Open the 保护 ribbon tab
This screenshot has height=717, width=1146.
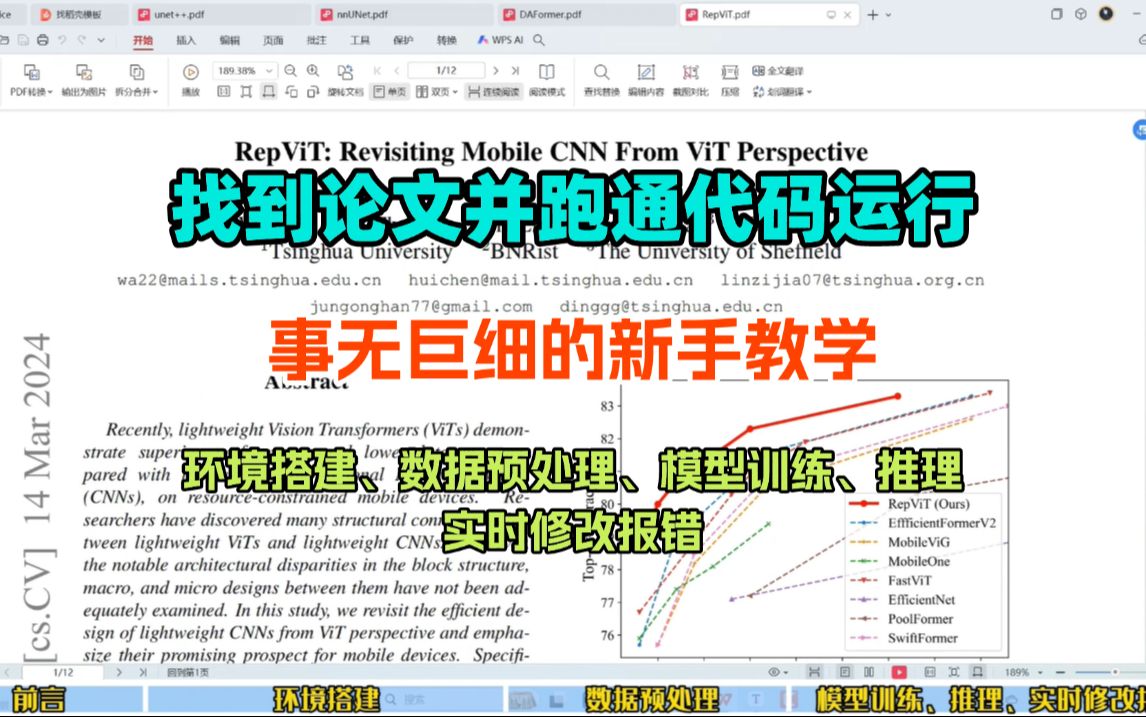coord(403,40)
